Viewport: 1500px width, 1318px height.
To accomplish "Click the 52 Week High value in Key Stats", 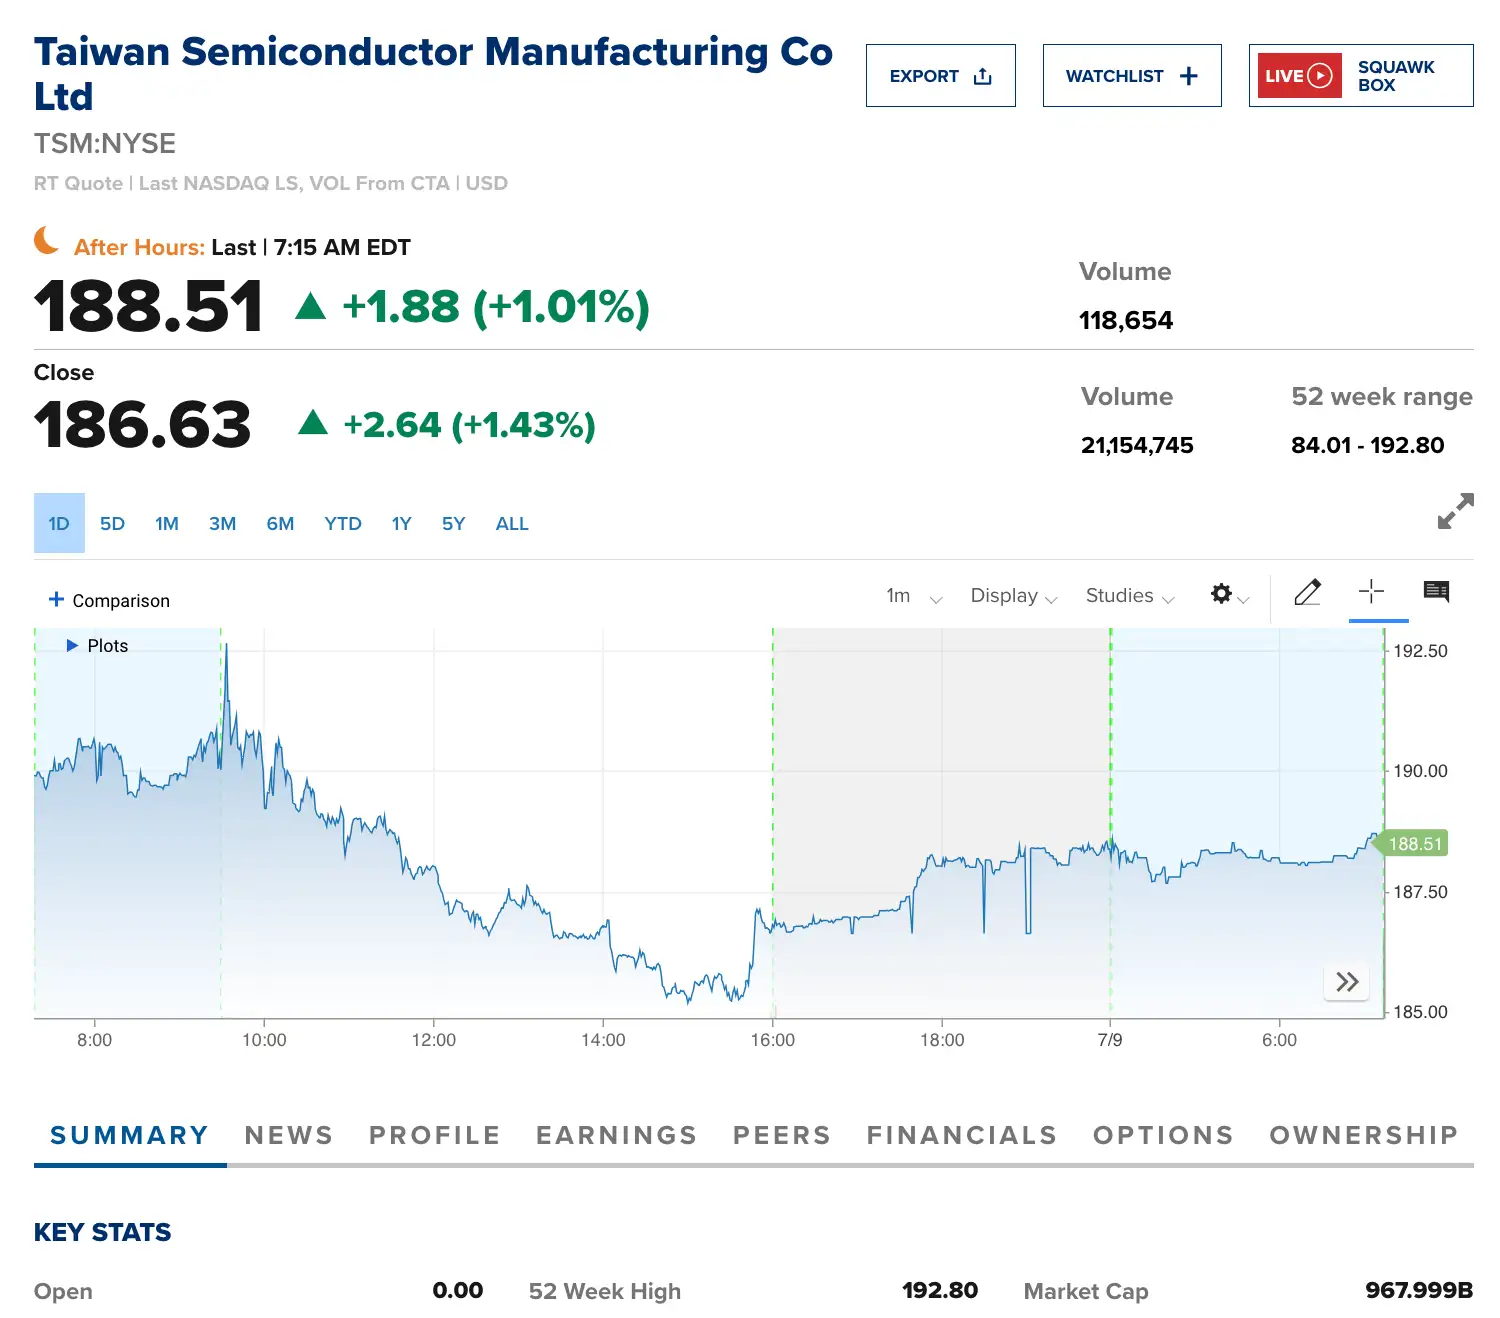I will [x=940, y=1291].
